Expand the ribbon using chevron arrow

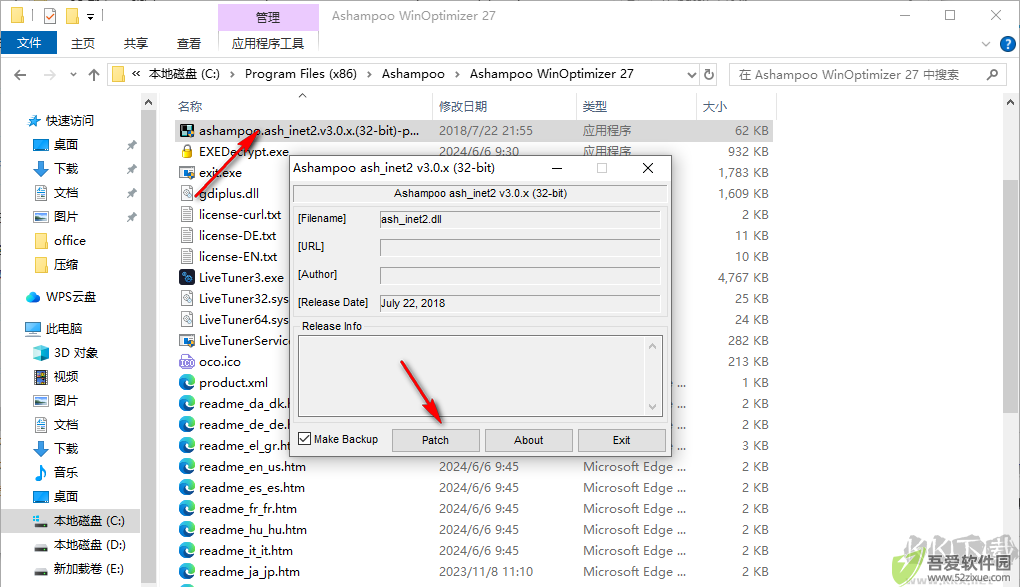pos(986,44)
